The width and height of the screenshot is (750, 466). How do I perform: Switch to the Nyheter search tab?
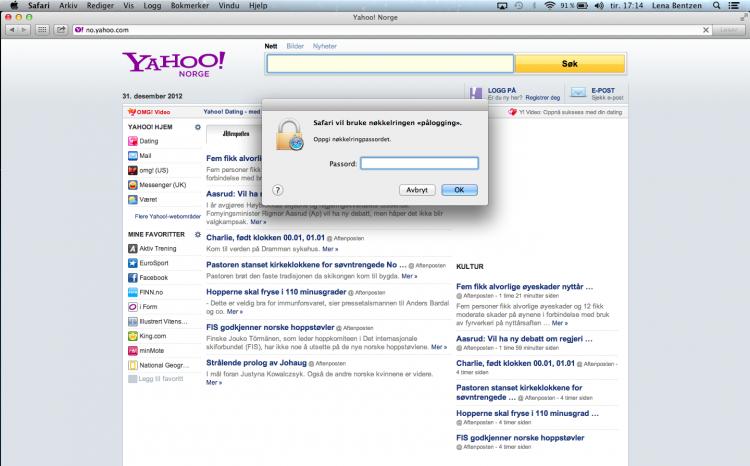(324, 46)
